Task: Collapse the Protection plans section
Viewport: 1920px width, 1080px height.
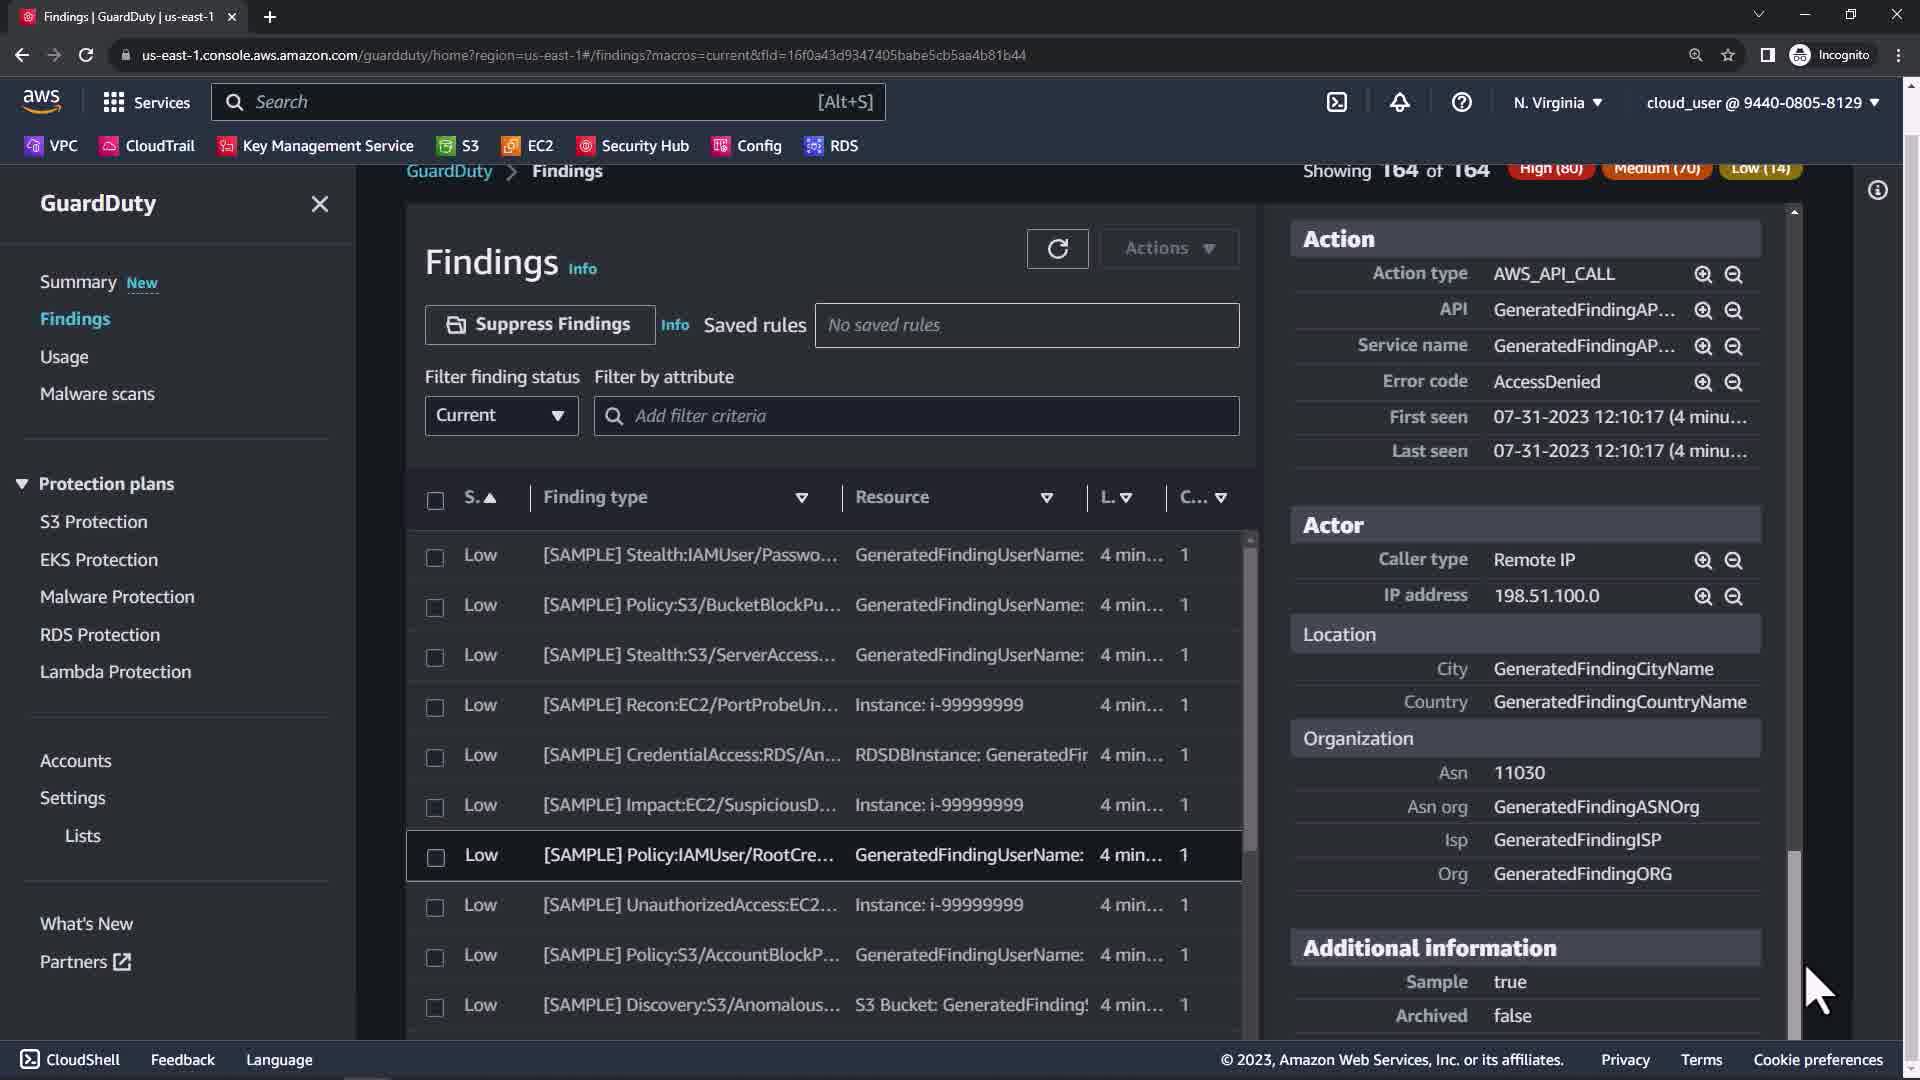Action: (x=22, y=484)
